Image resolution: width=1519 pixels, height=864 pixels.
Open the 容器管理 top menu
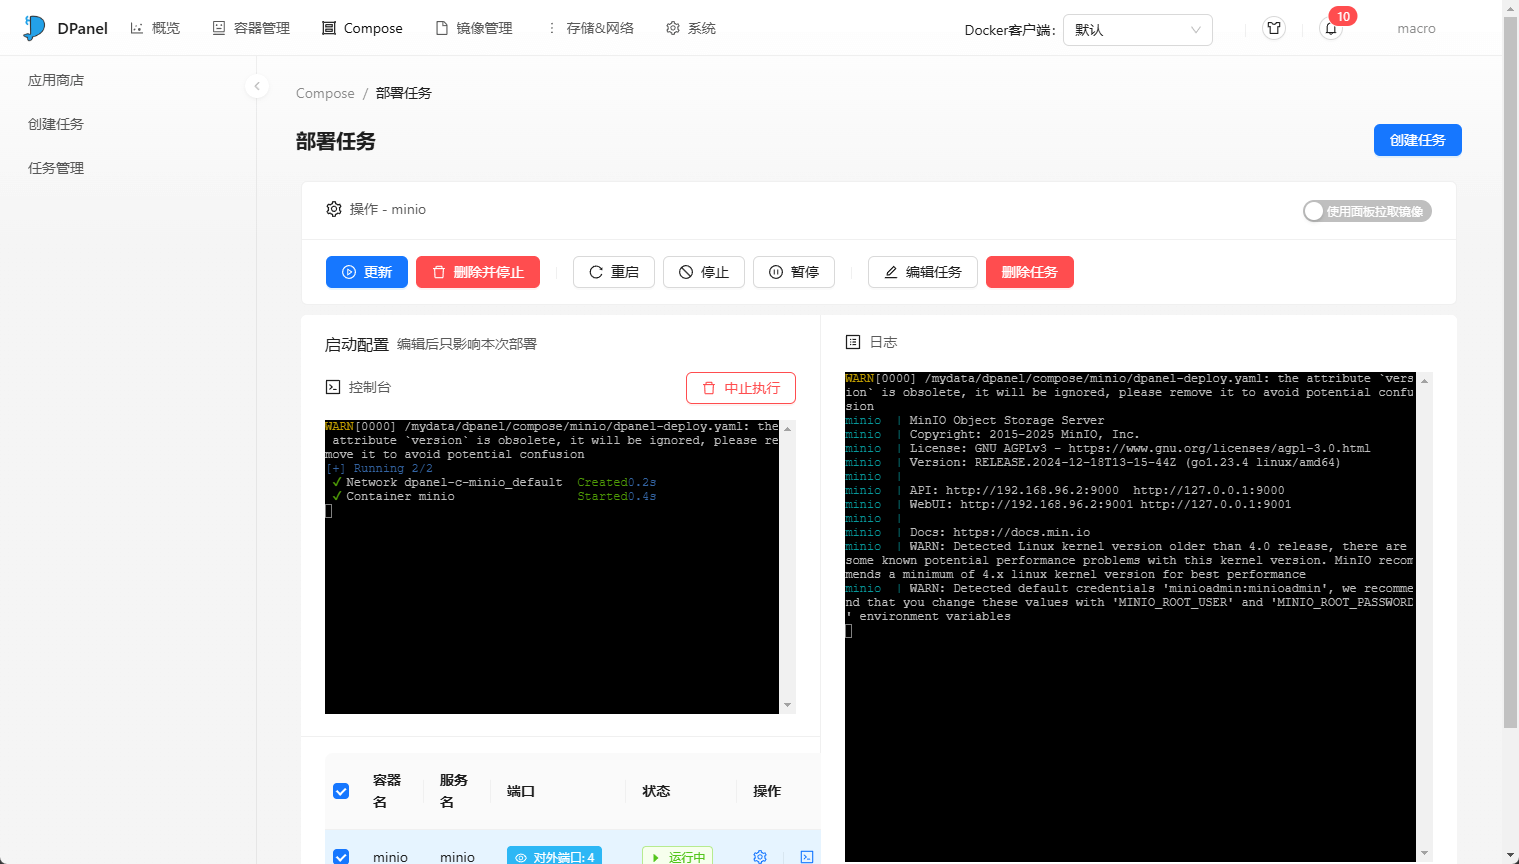(251, 28)
